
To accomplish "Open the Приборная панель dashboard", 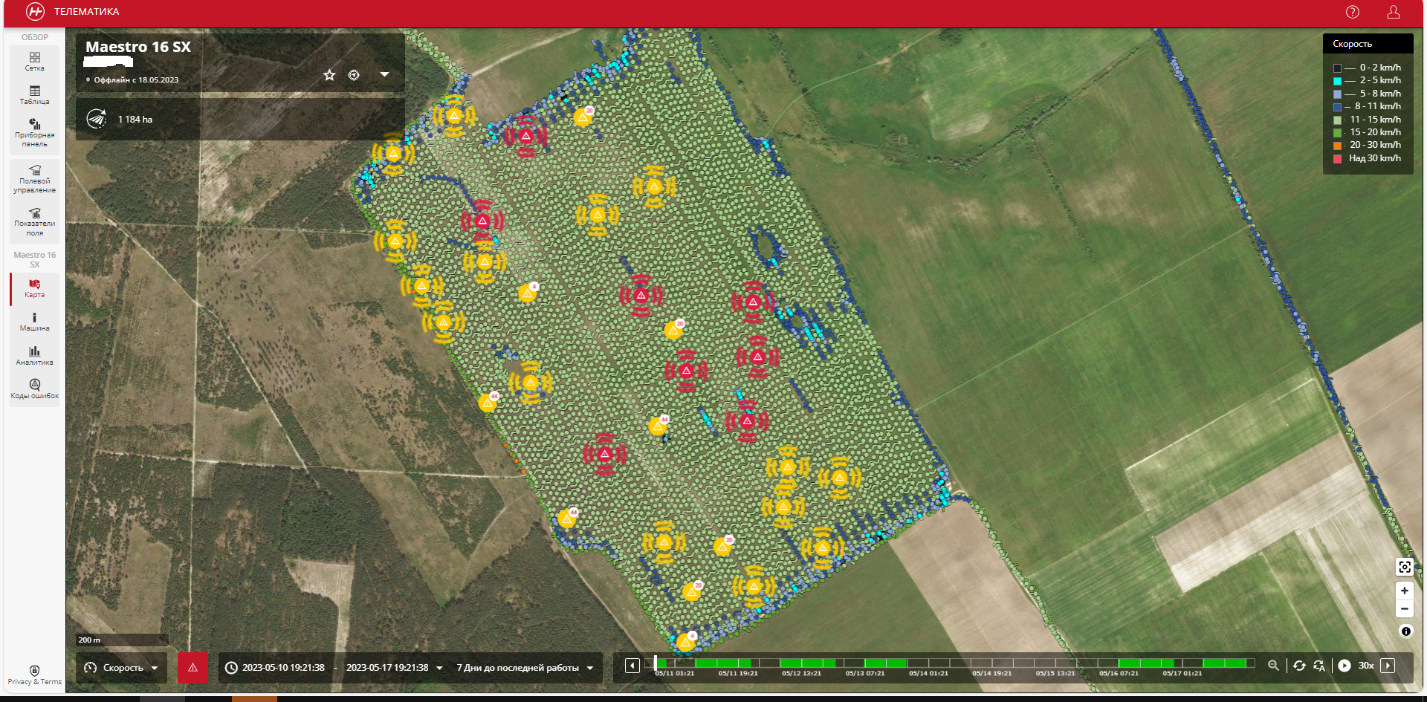I will [x=35, y=133].
